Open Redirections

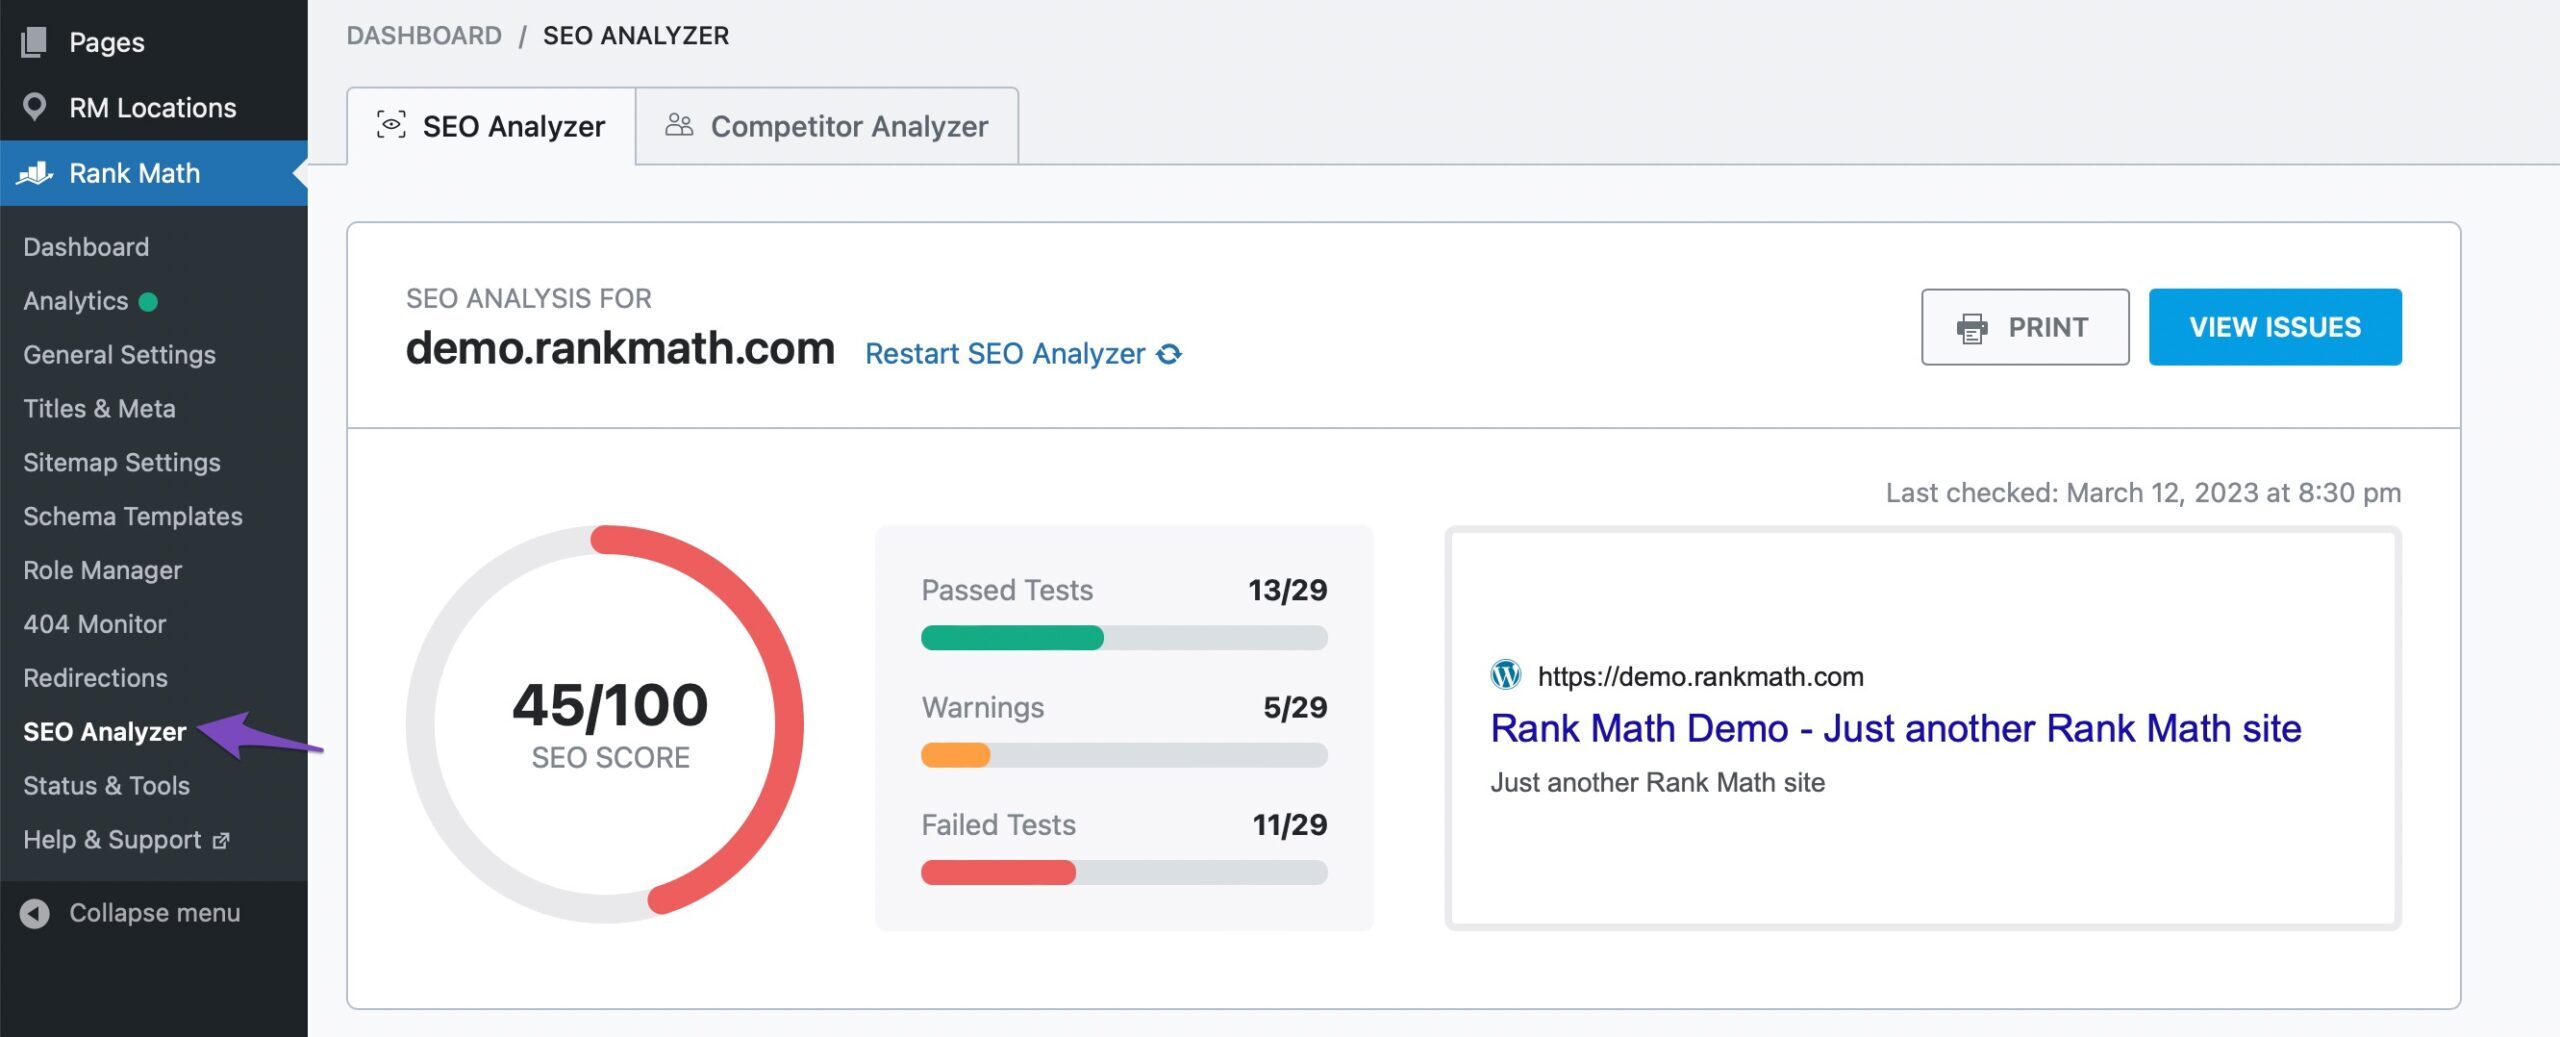pos(95,678)
